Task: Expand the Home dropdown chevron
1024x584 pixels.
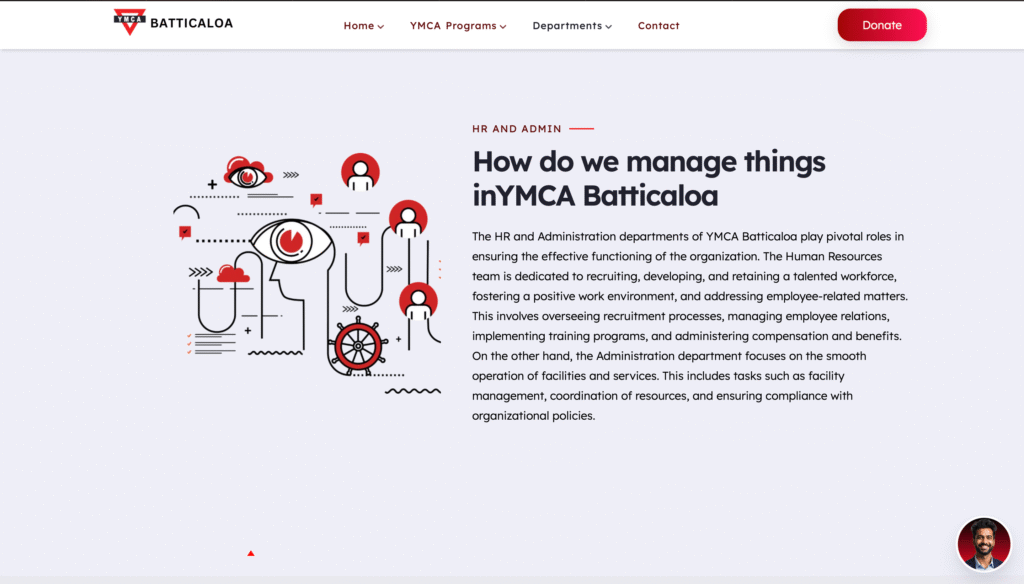Action: tap(381, 27)
